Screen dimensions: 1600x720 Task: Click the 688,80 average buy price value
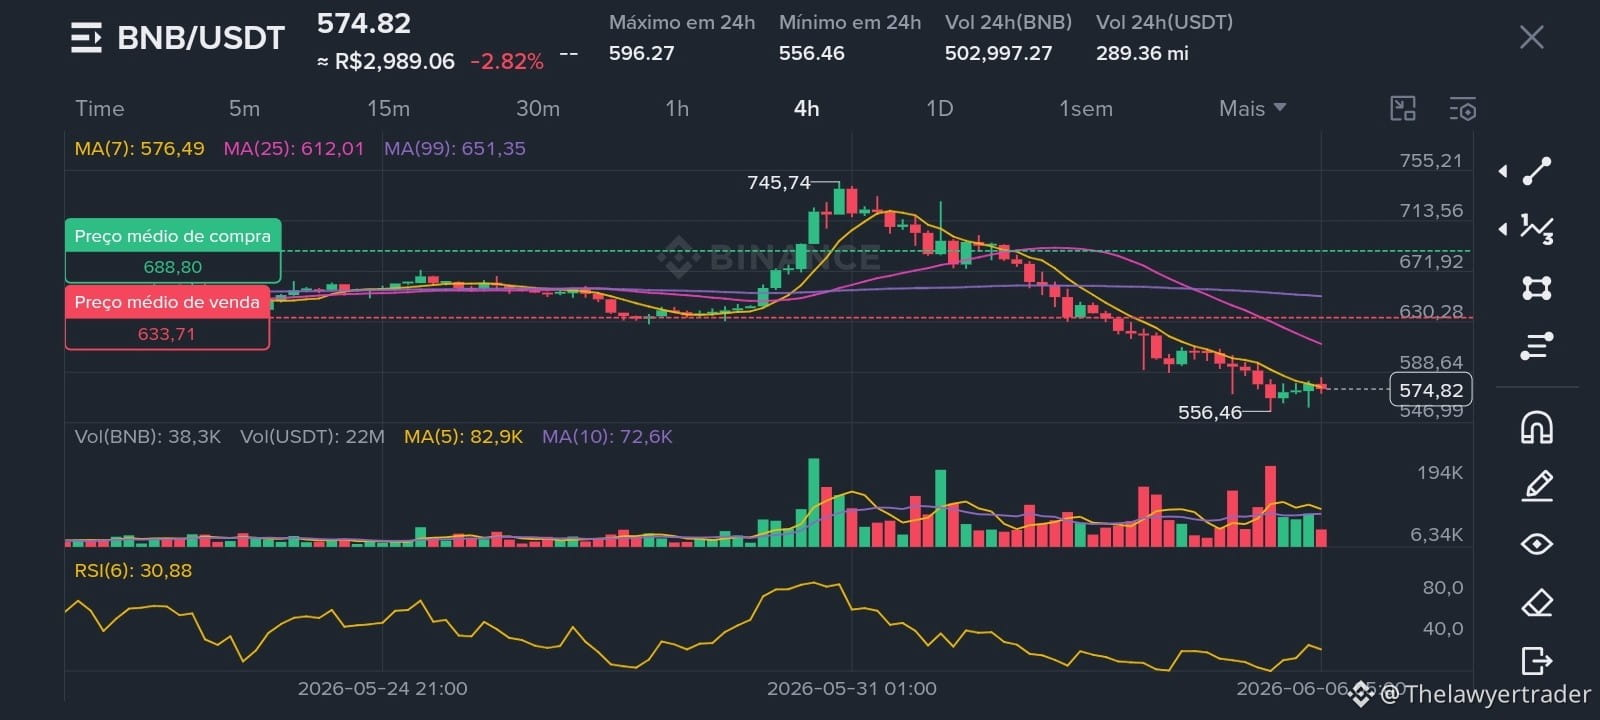(x=173, y=267)
